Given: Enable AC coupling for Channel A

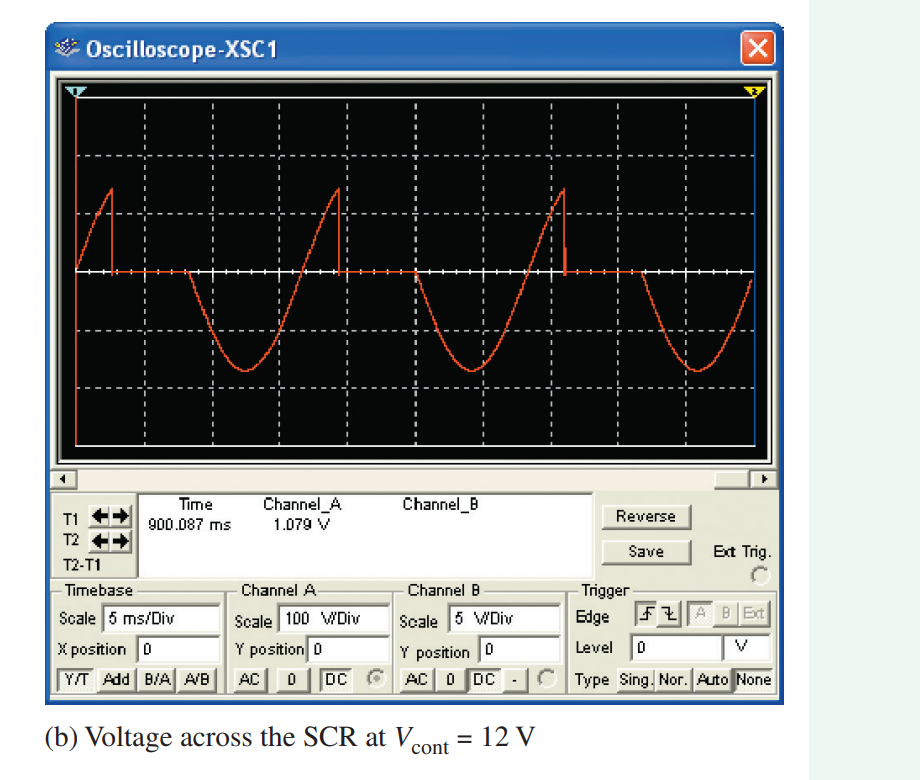Looking at the screenshot, I should tap(251, 678).
